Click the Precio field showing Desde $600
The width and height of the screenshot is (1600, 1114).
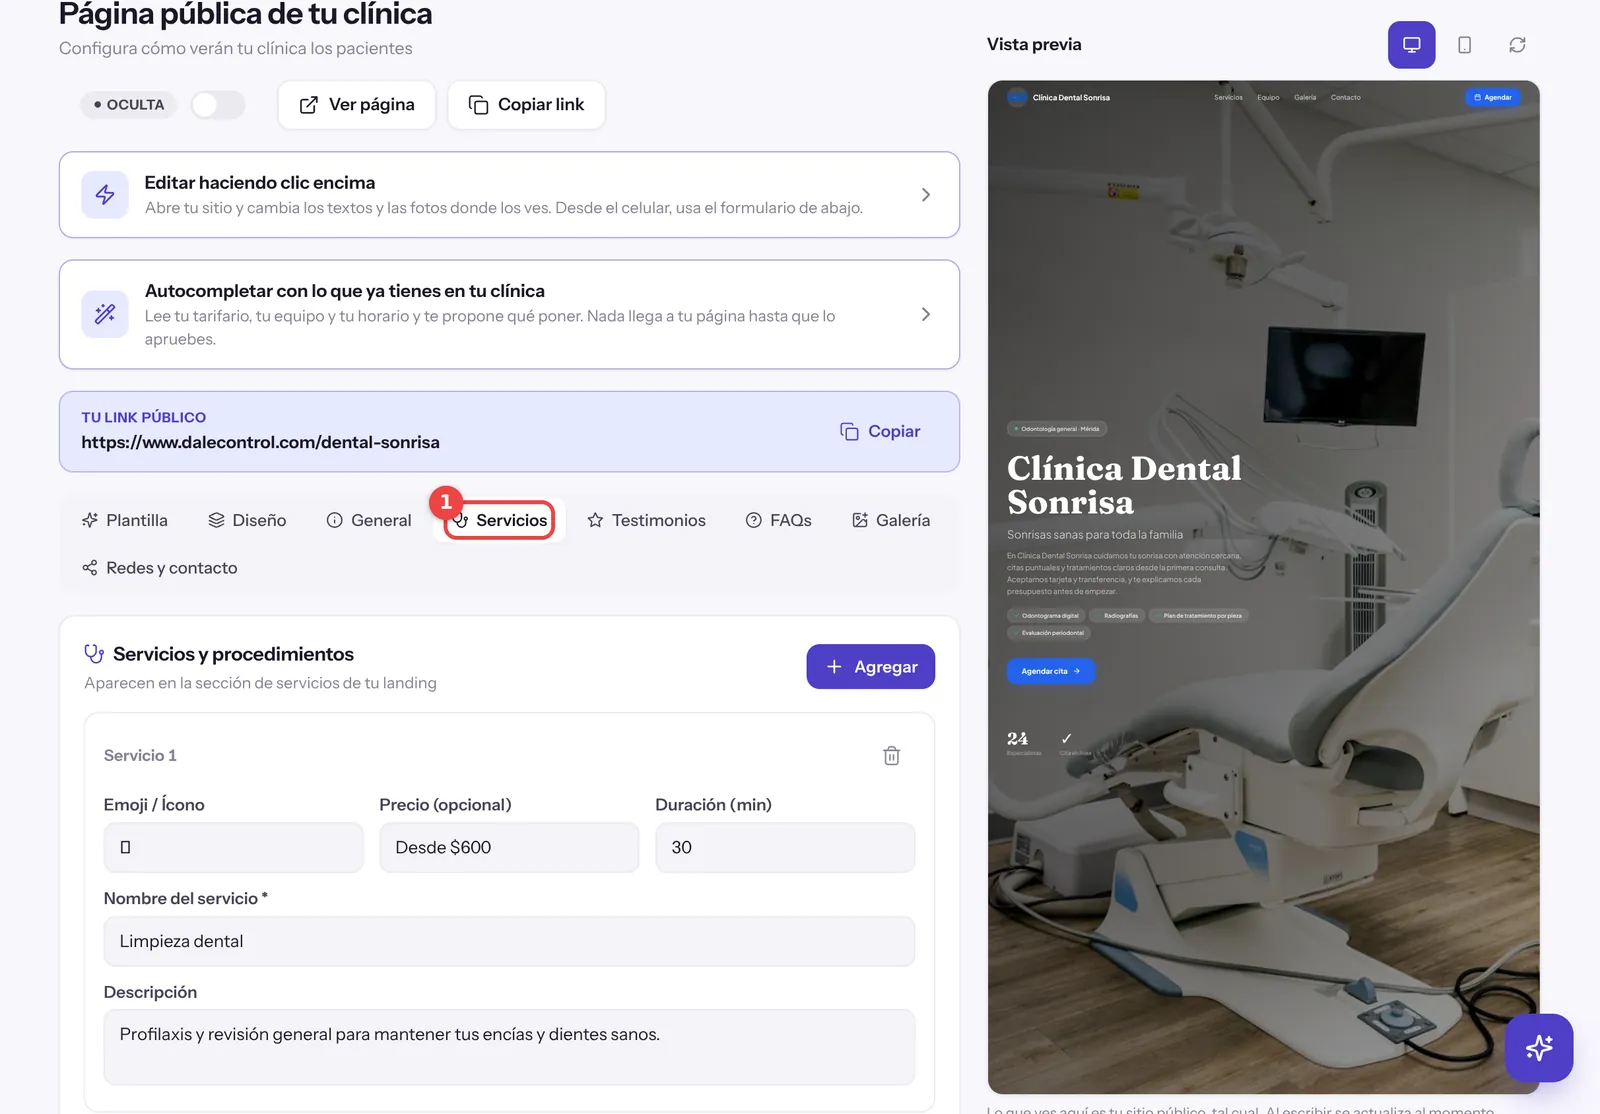509,848
